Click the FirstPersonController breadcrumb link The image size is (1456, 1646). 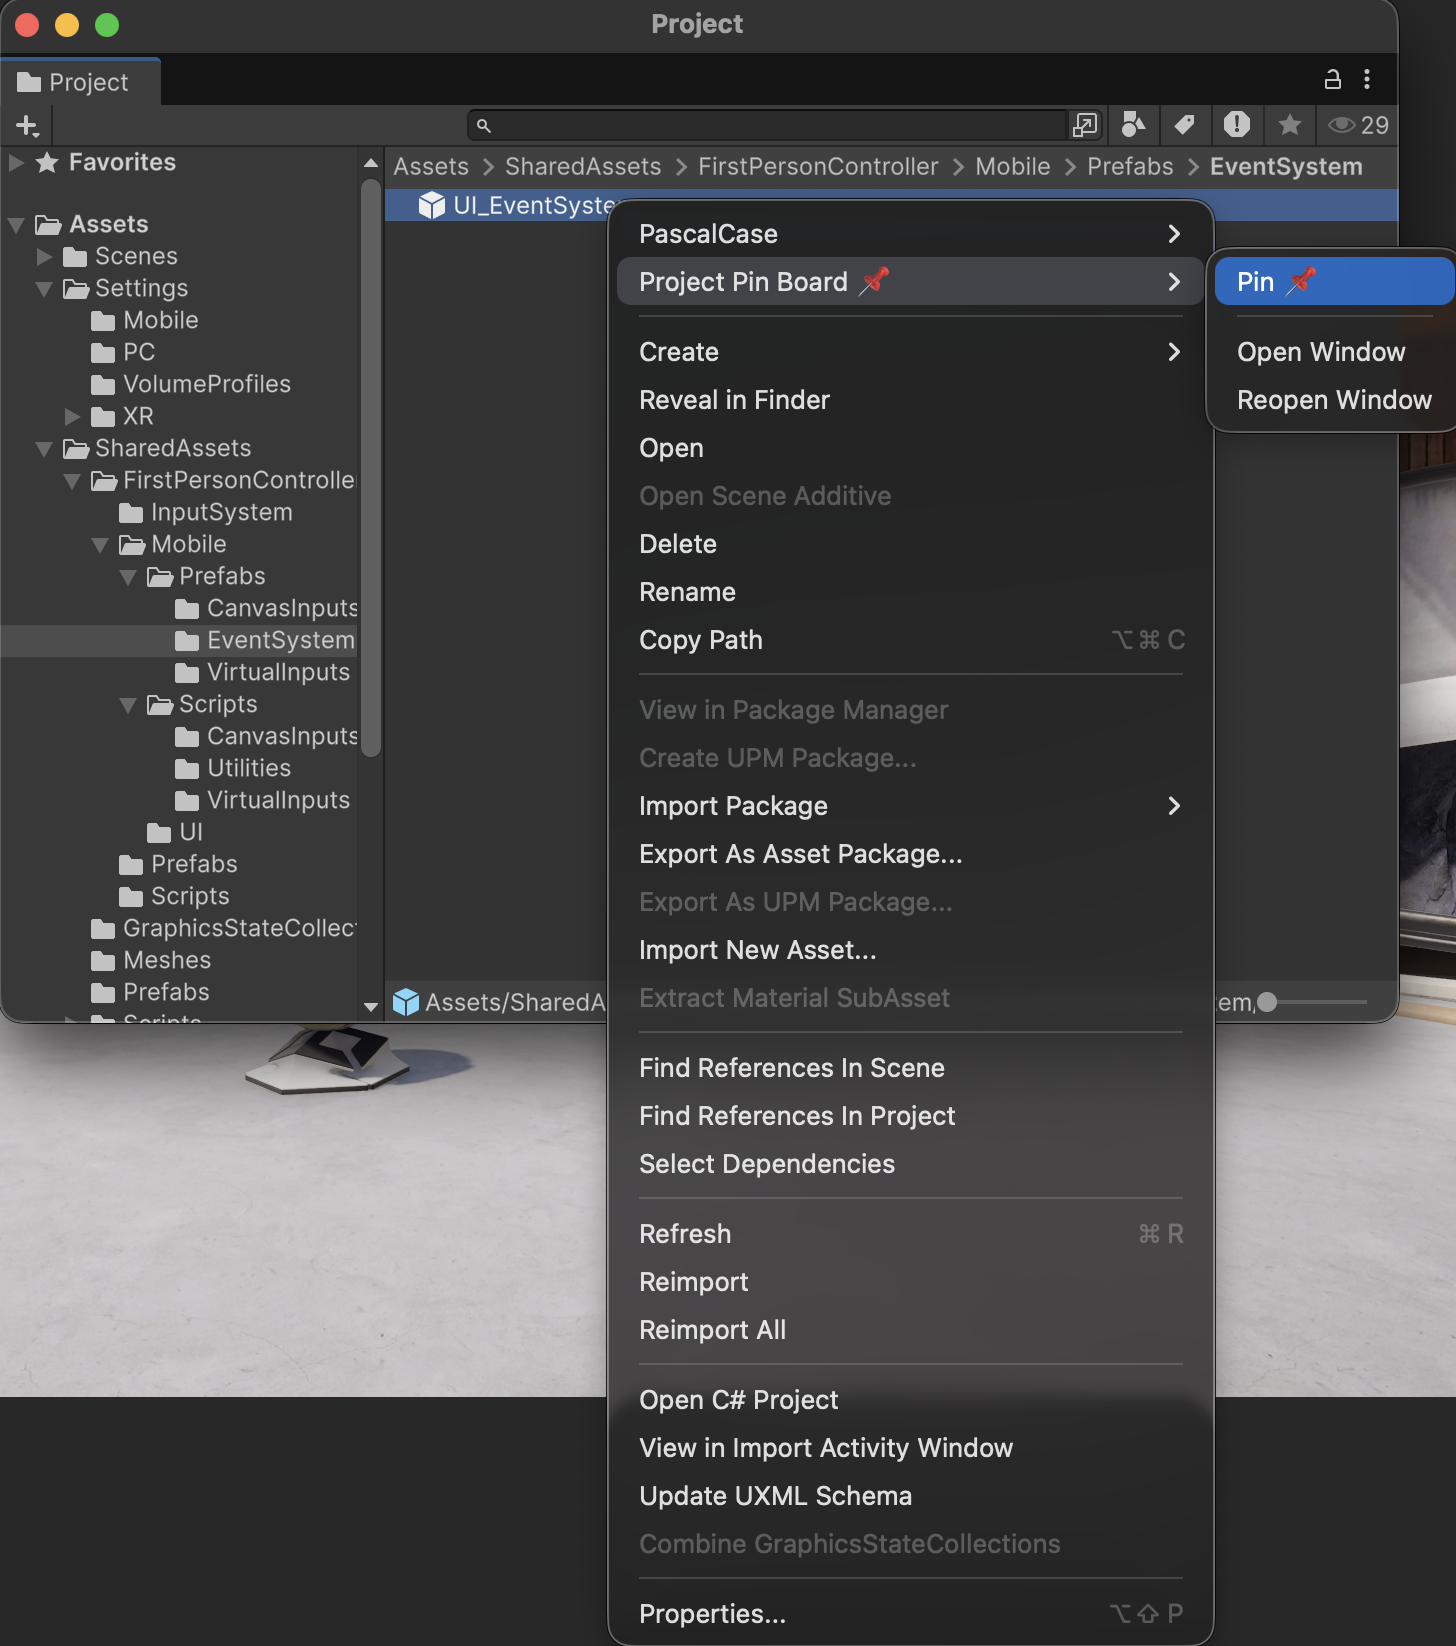[x=818, y=167]
